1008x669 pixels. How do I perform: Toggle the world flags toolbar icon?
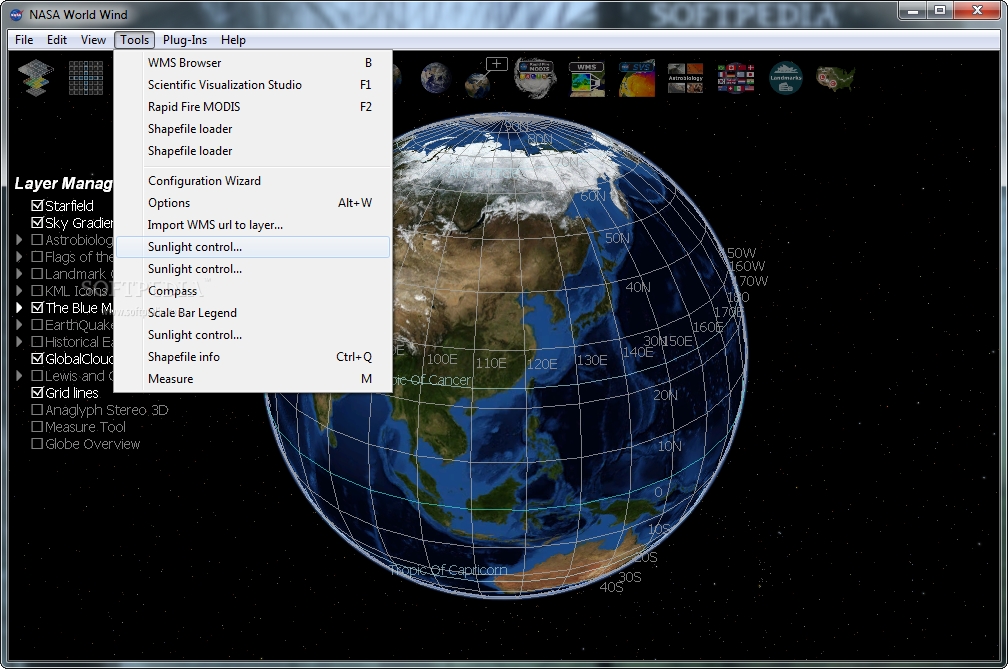coord(735,78)
